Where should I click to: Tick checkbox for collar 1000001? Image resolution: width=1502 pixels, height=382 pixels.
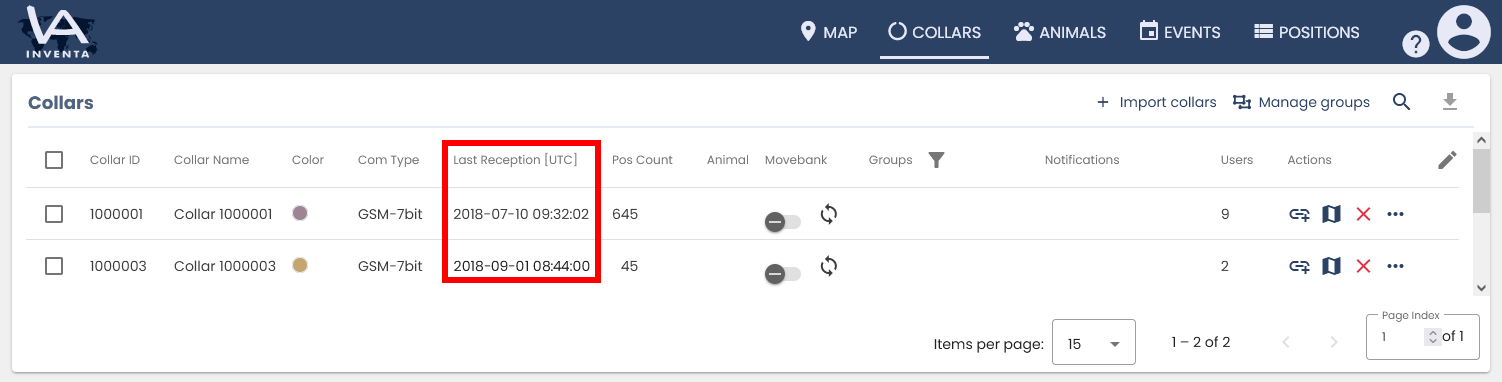coord(54,214)
